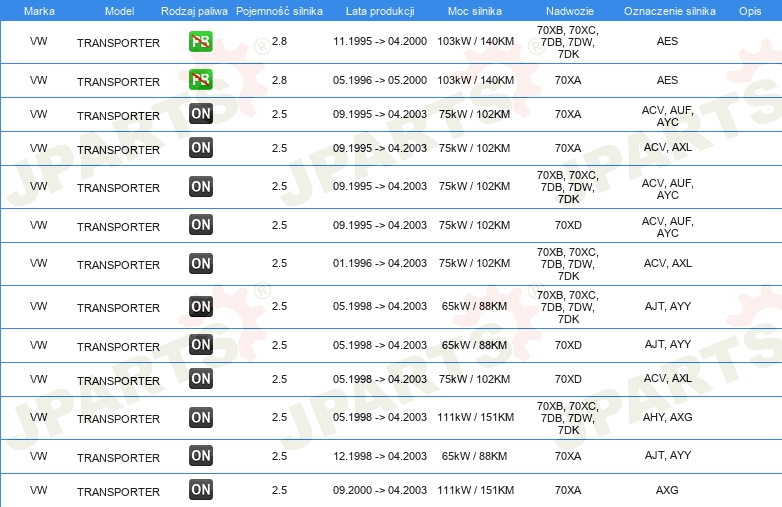The image size is (782, 507).
Task: Click 65kW / 88KM in the 12.1998 row
Action: pos(474,456)
